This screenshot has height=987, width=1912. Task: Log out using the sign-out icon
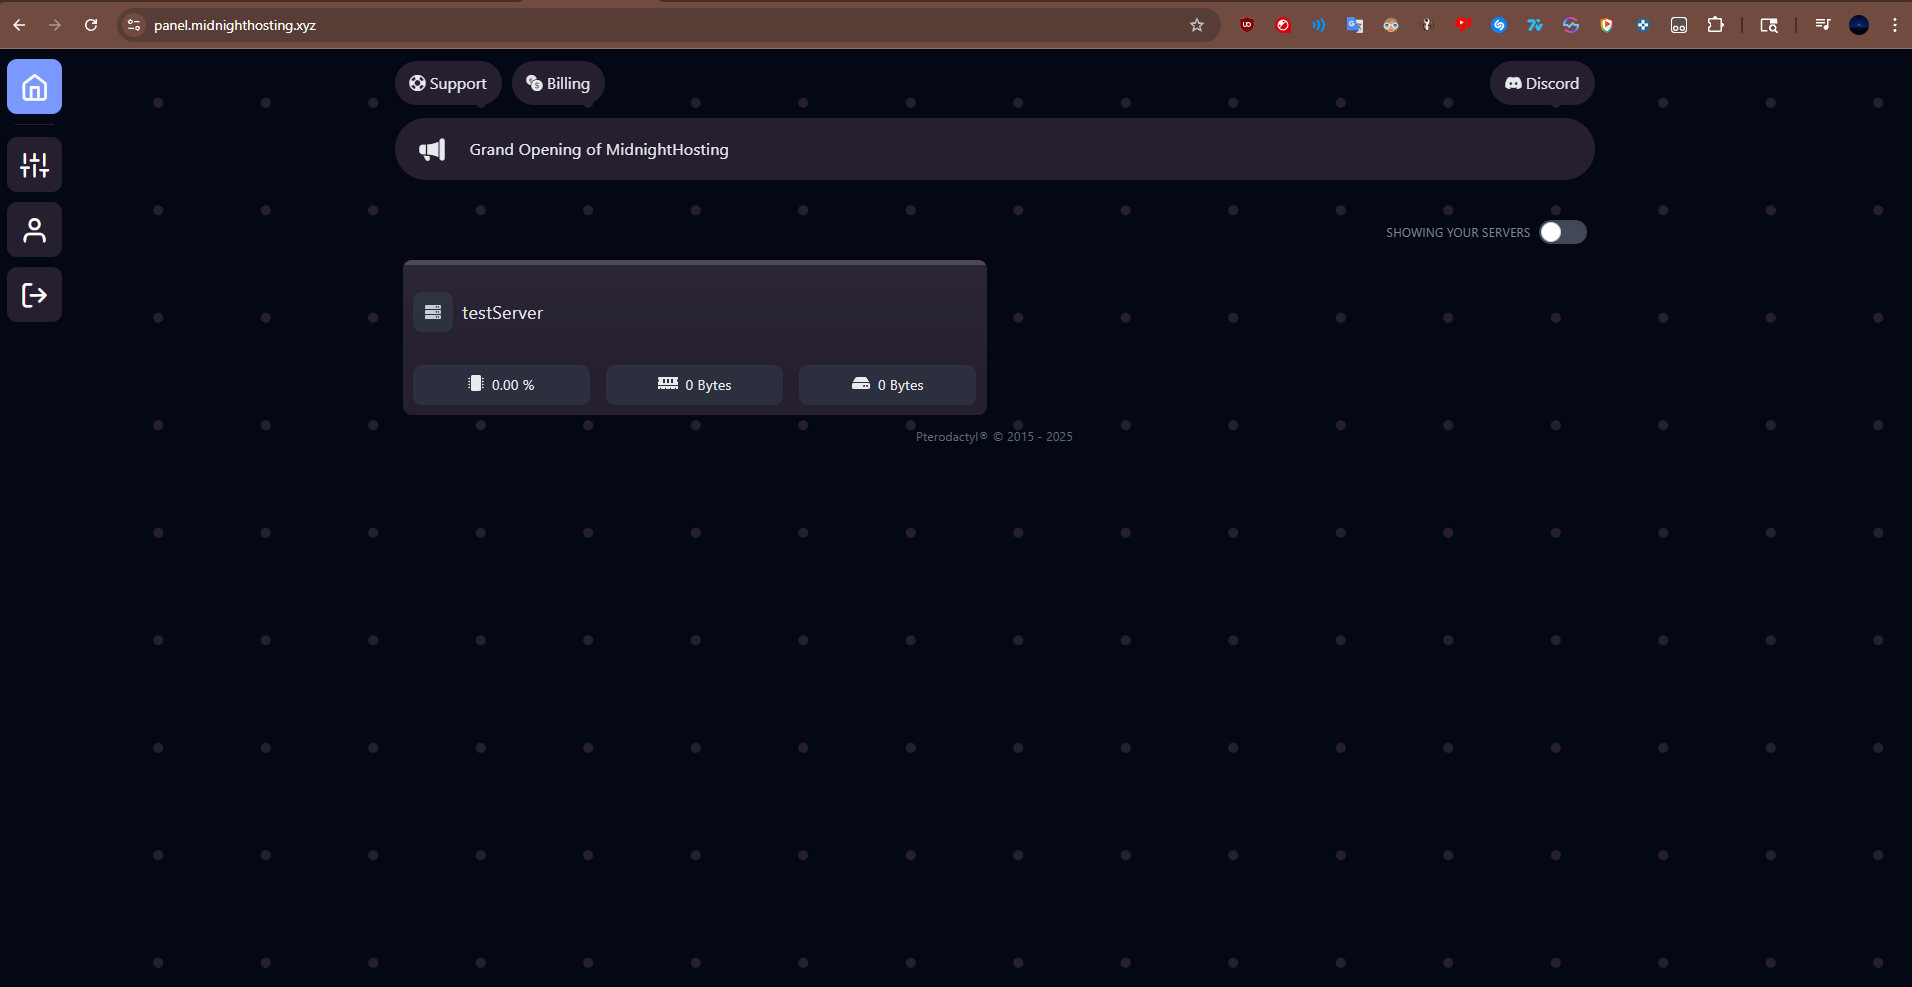(34, 294)
